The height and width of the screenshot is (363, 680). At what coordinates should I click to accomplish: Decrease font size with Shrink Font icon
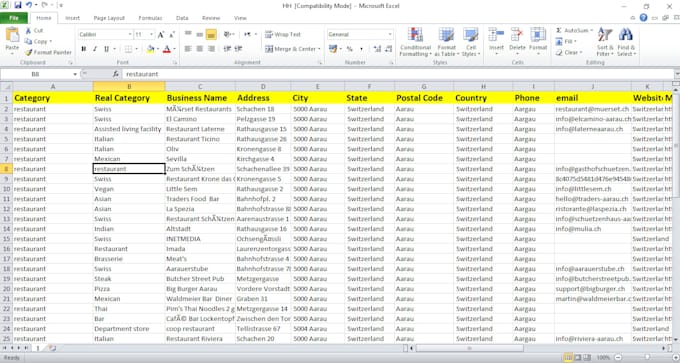(x=172, y=34)
